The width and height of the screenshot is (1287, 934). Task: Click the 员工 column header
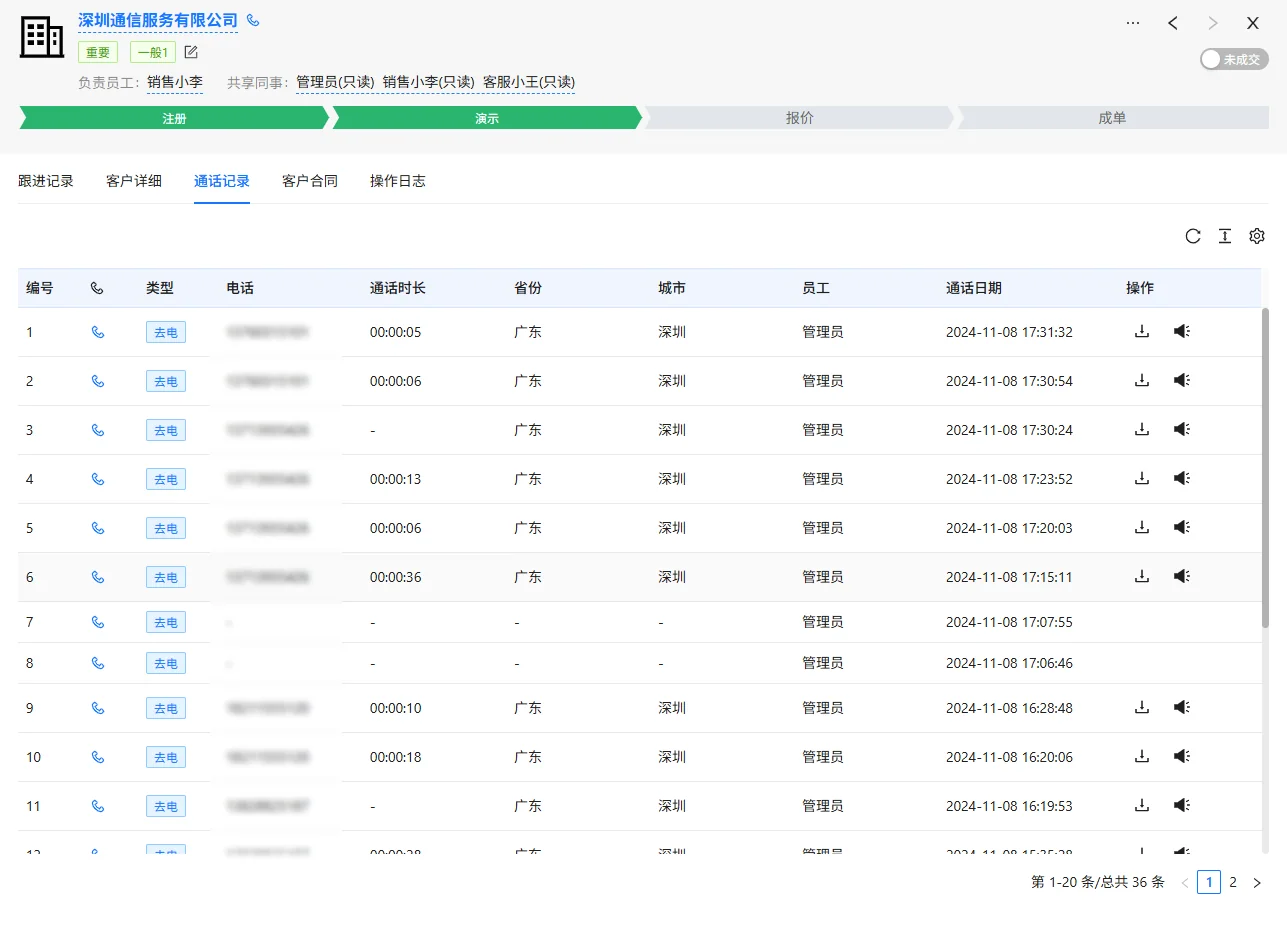click(816, 288)
